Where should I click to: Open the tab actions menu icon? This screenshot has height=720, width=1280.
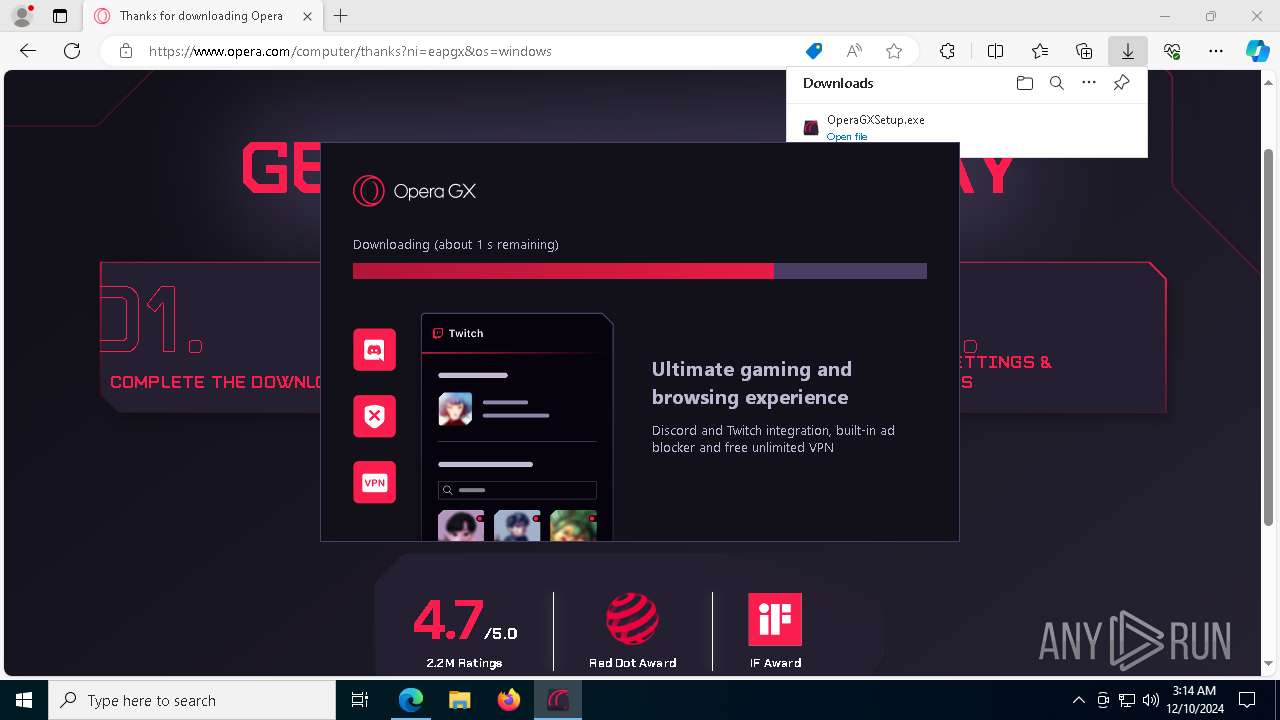tap(60, 16)
